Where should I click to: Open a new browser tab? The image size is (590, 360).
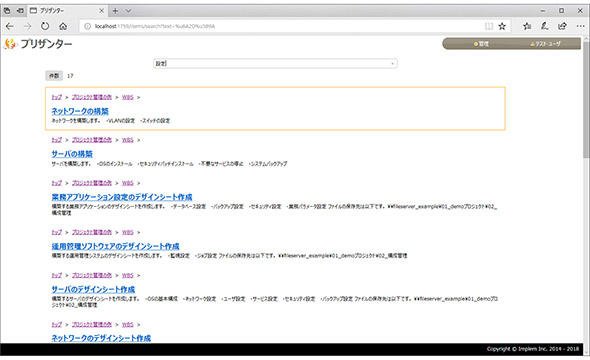point(116,11)
